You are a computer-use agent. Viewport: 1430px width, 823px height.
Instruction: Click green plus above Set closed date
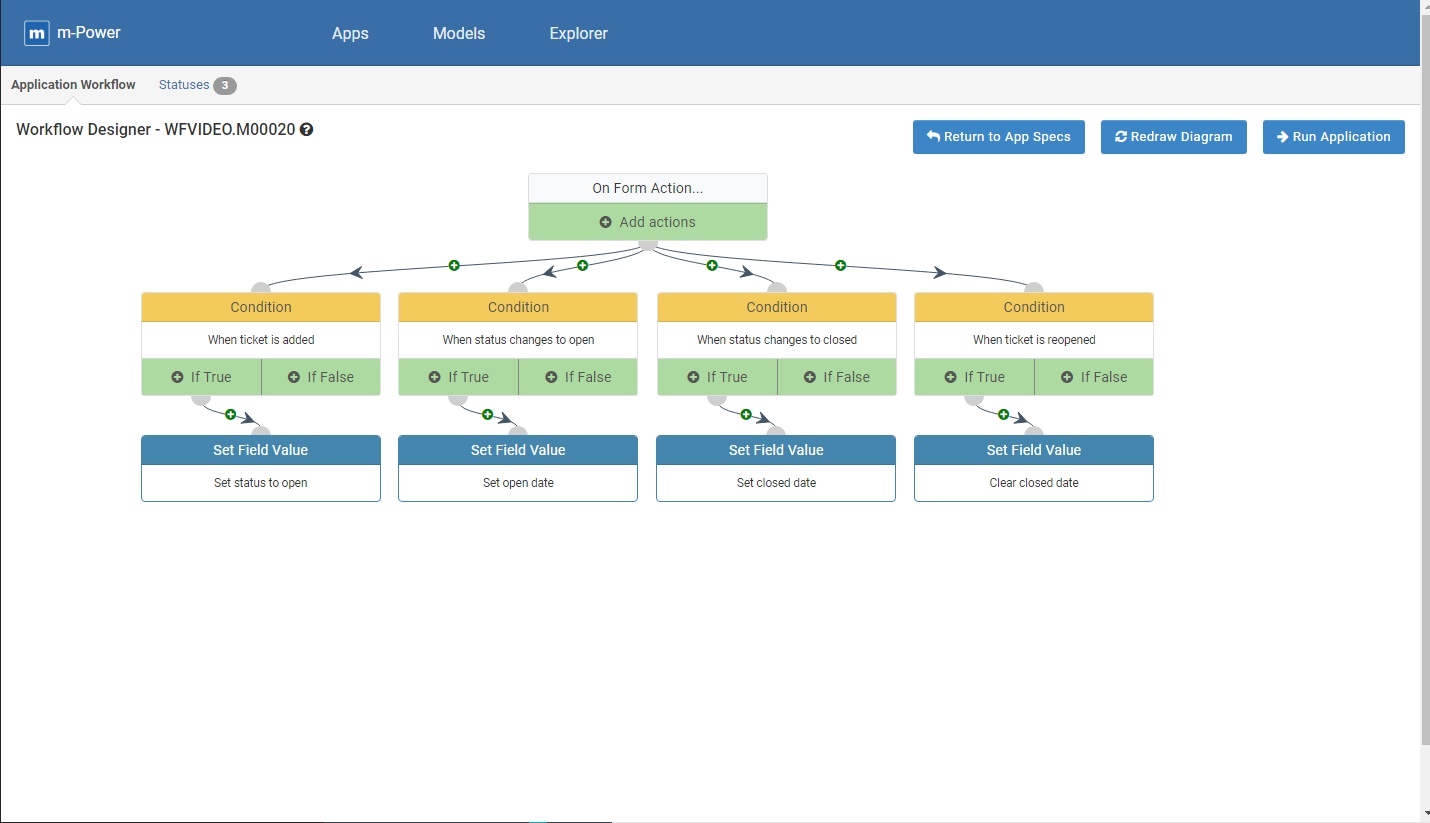click(745, 414)
